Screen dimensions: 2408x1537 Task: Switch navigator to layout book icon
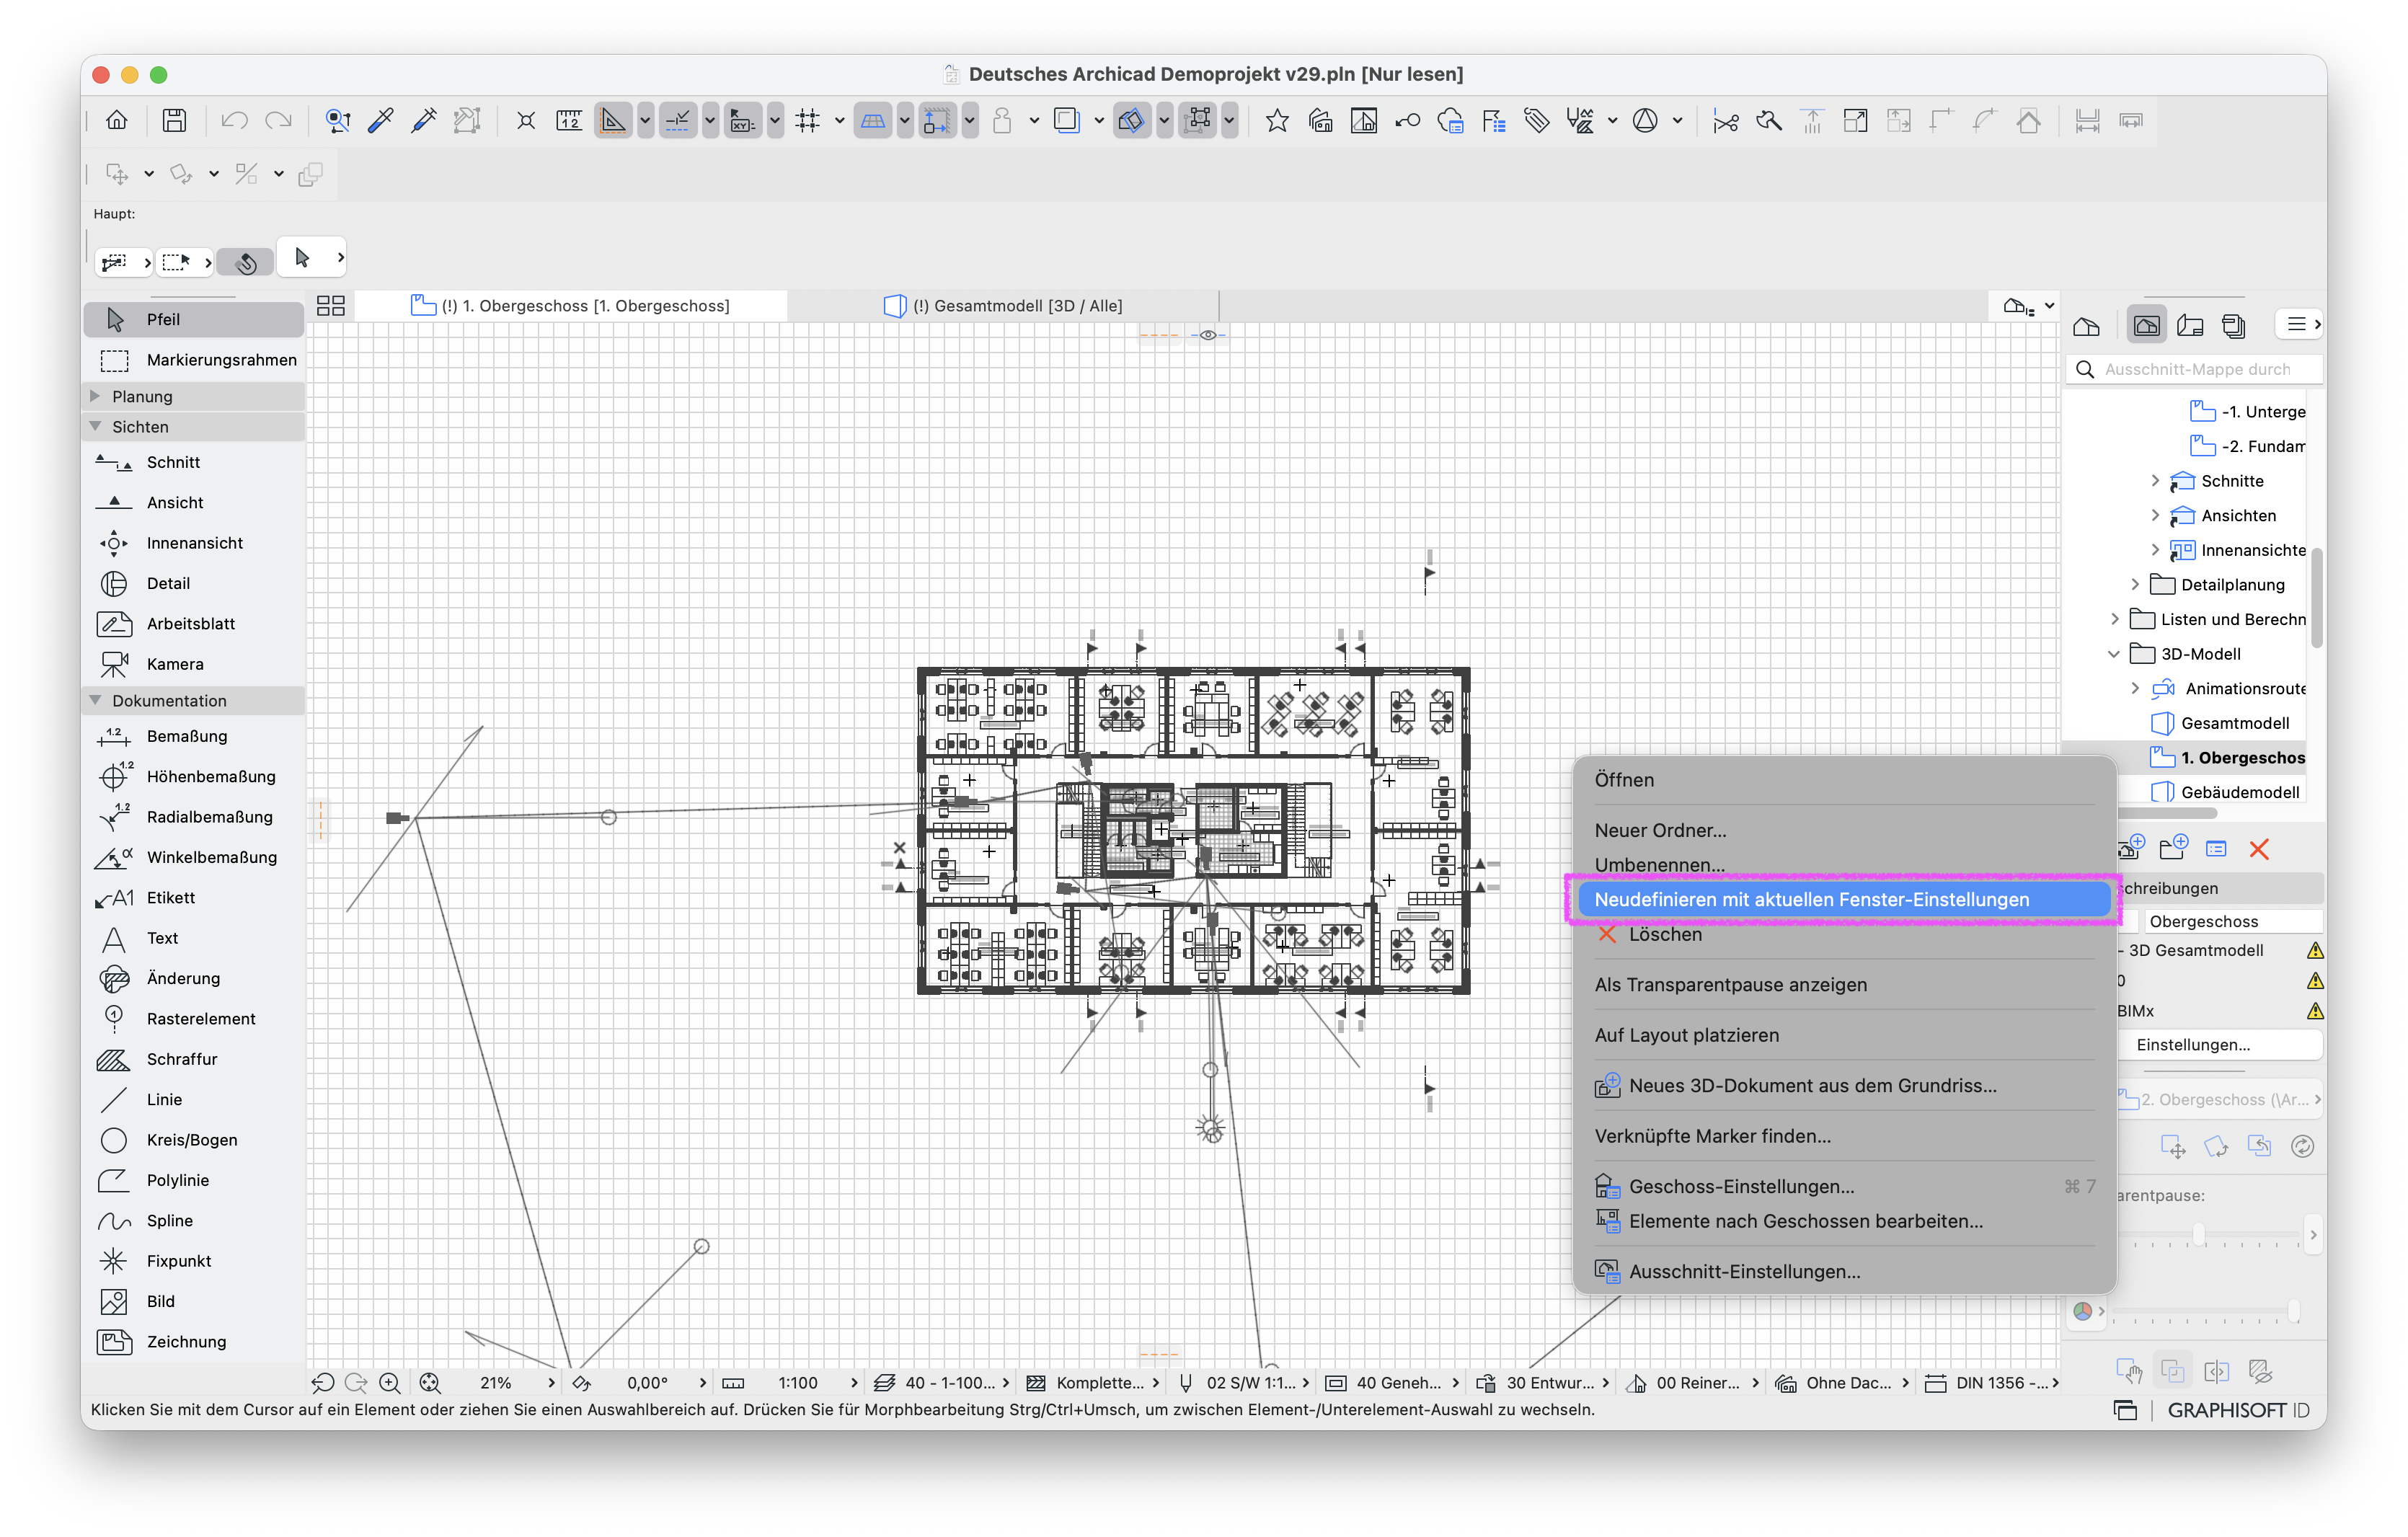tap(2190, 326)
